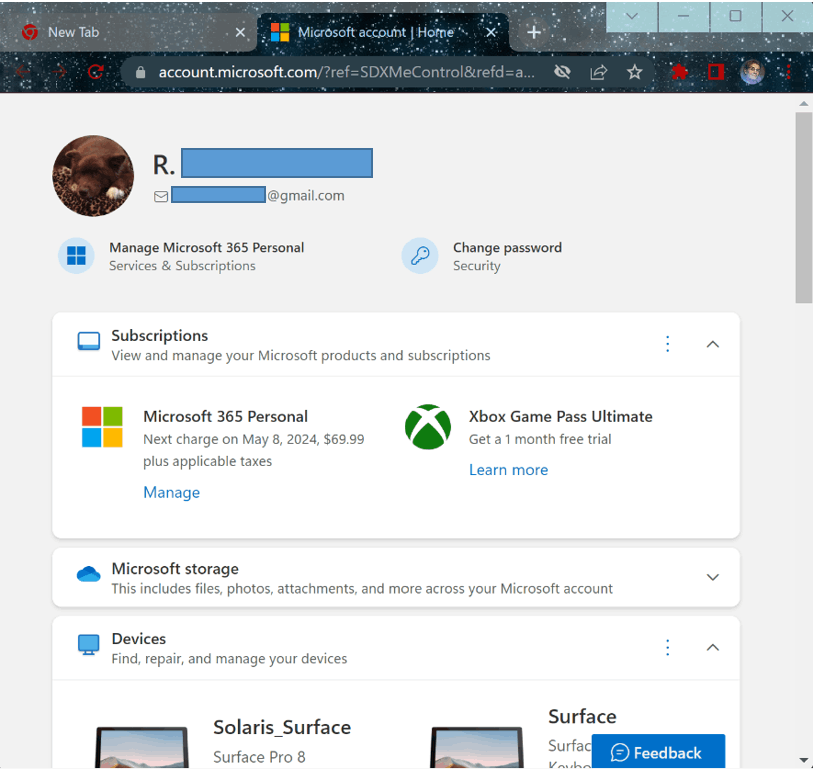The image size is (817, 771).
Task: Click the Surface device heading
Action: click(x=582, y=717)
